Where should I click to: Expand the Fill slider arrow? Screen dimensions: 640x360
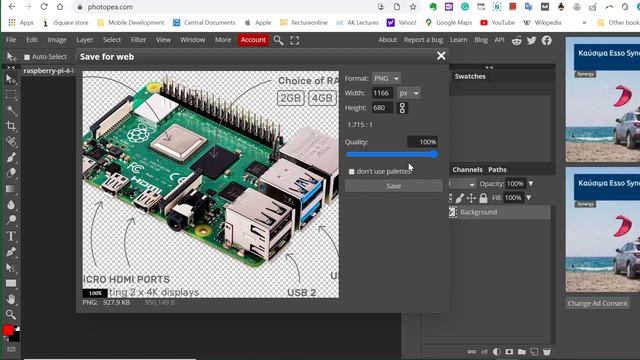point(528,198)
